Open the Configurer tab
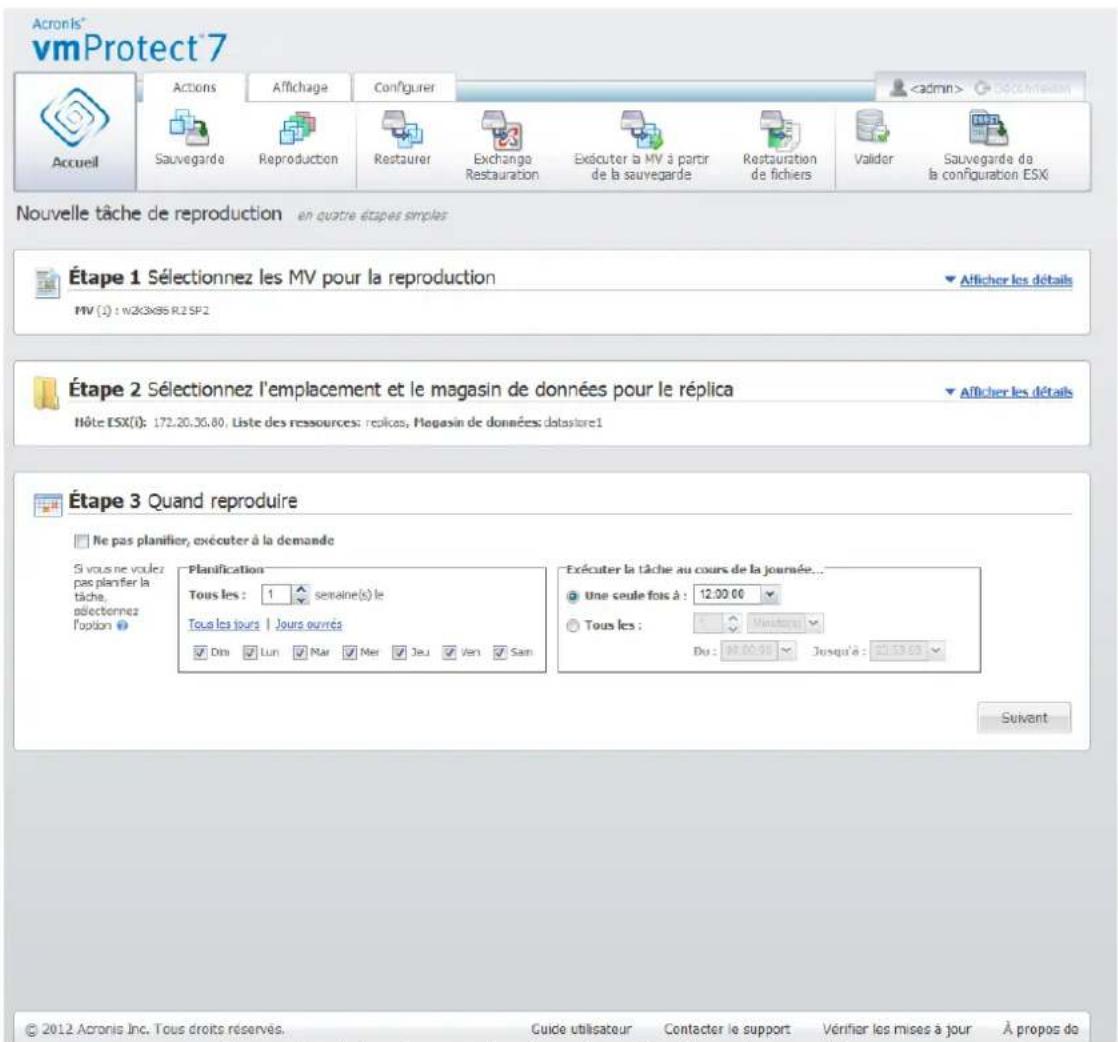 tap(404, 87)
